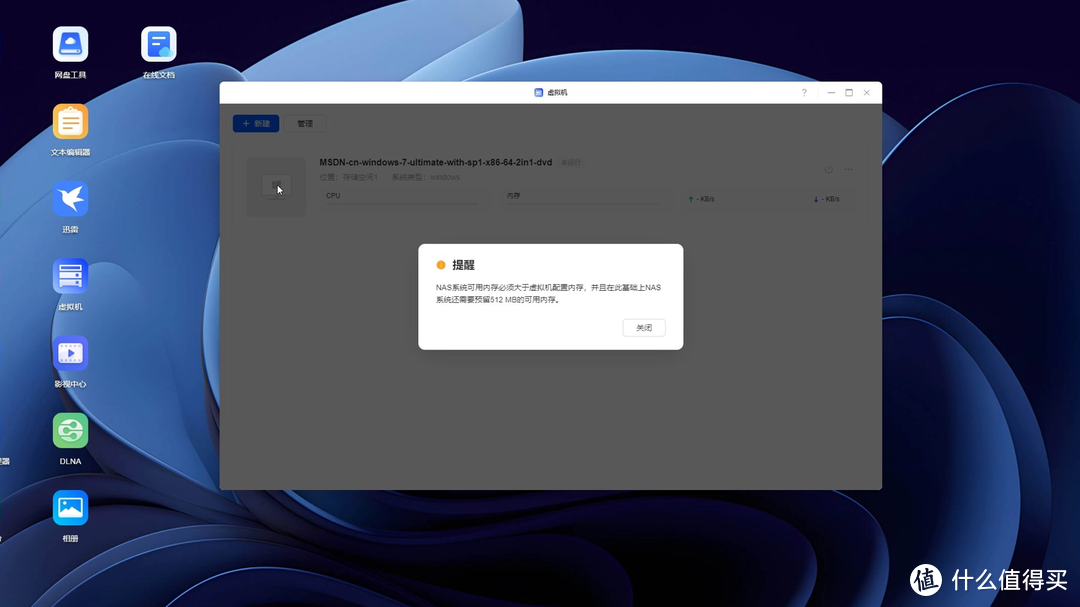Open the 在线文档 desktop icon
Screen dimensions: 1080x607
(158, 45)
